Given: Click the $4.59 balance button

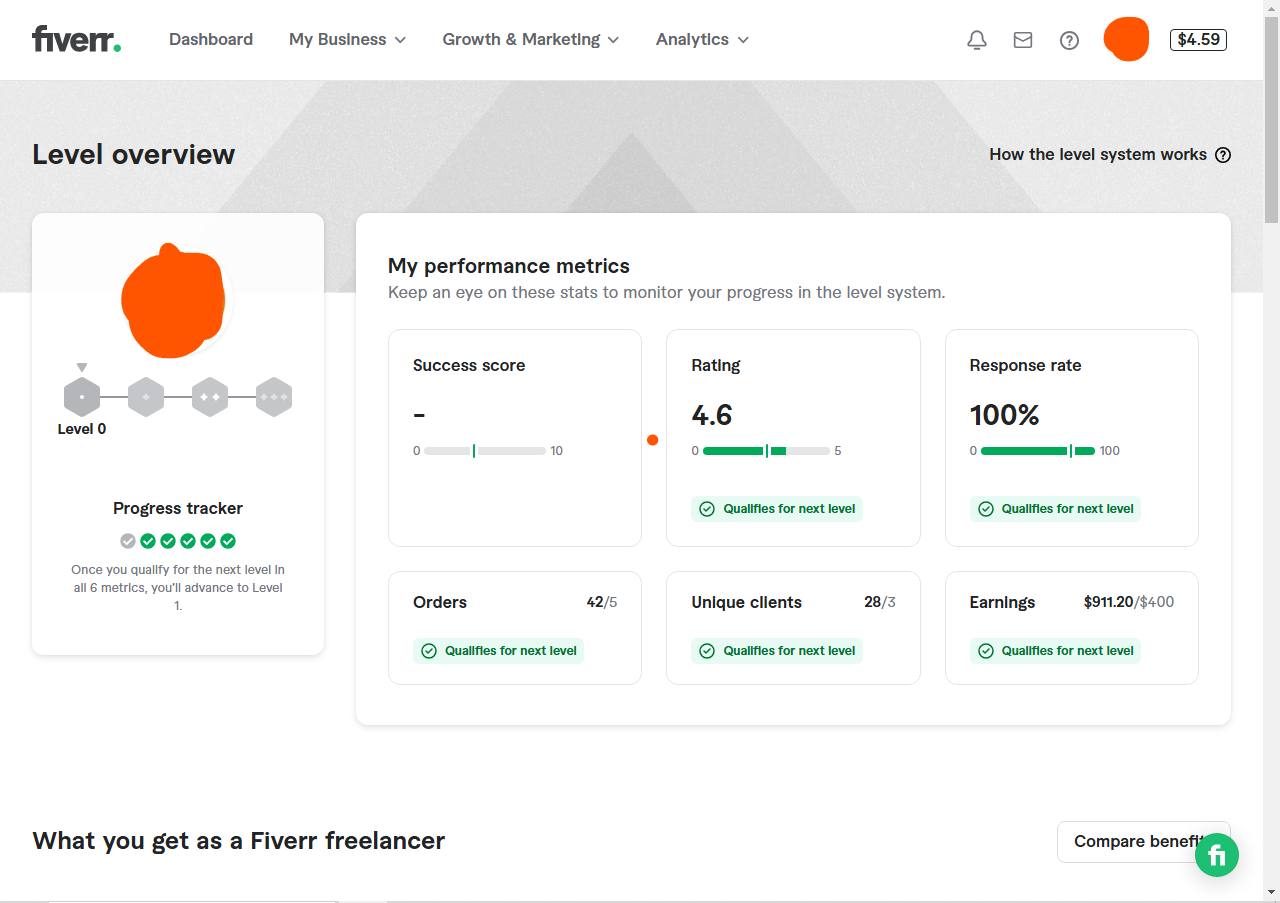Looking at the screenshot, I should pyautogui.click(x=1198, y=40).
